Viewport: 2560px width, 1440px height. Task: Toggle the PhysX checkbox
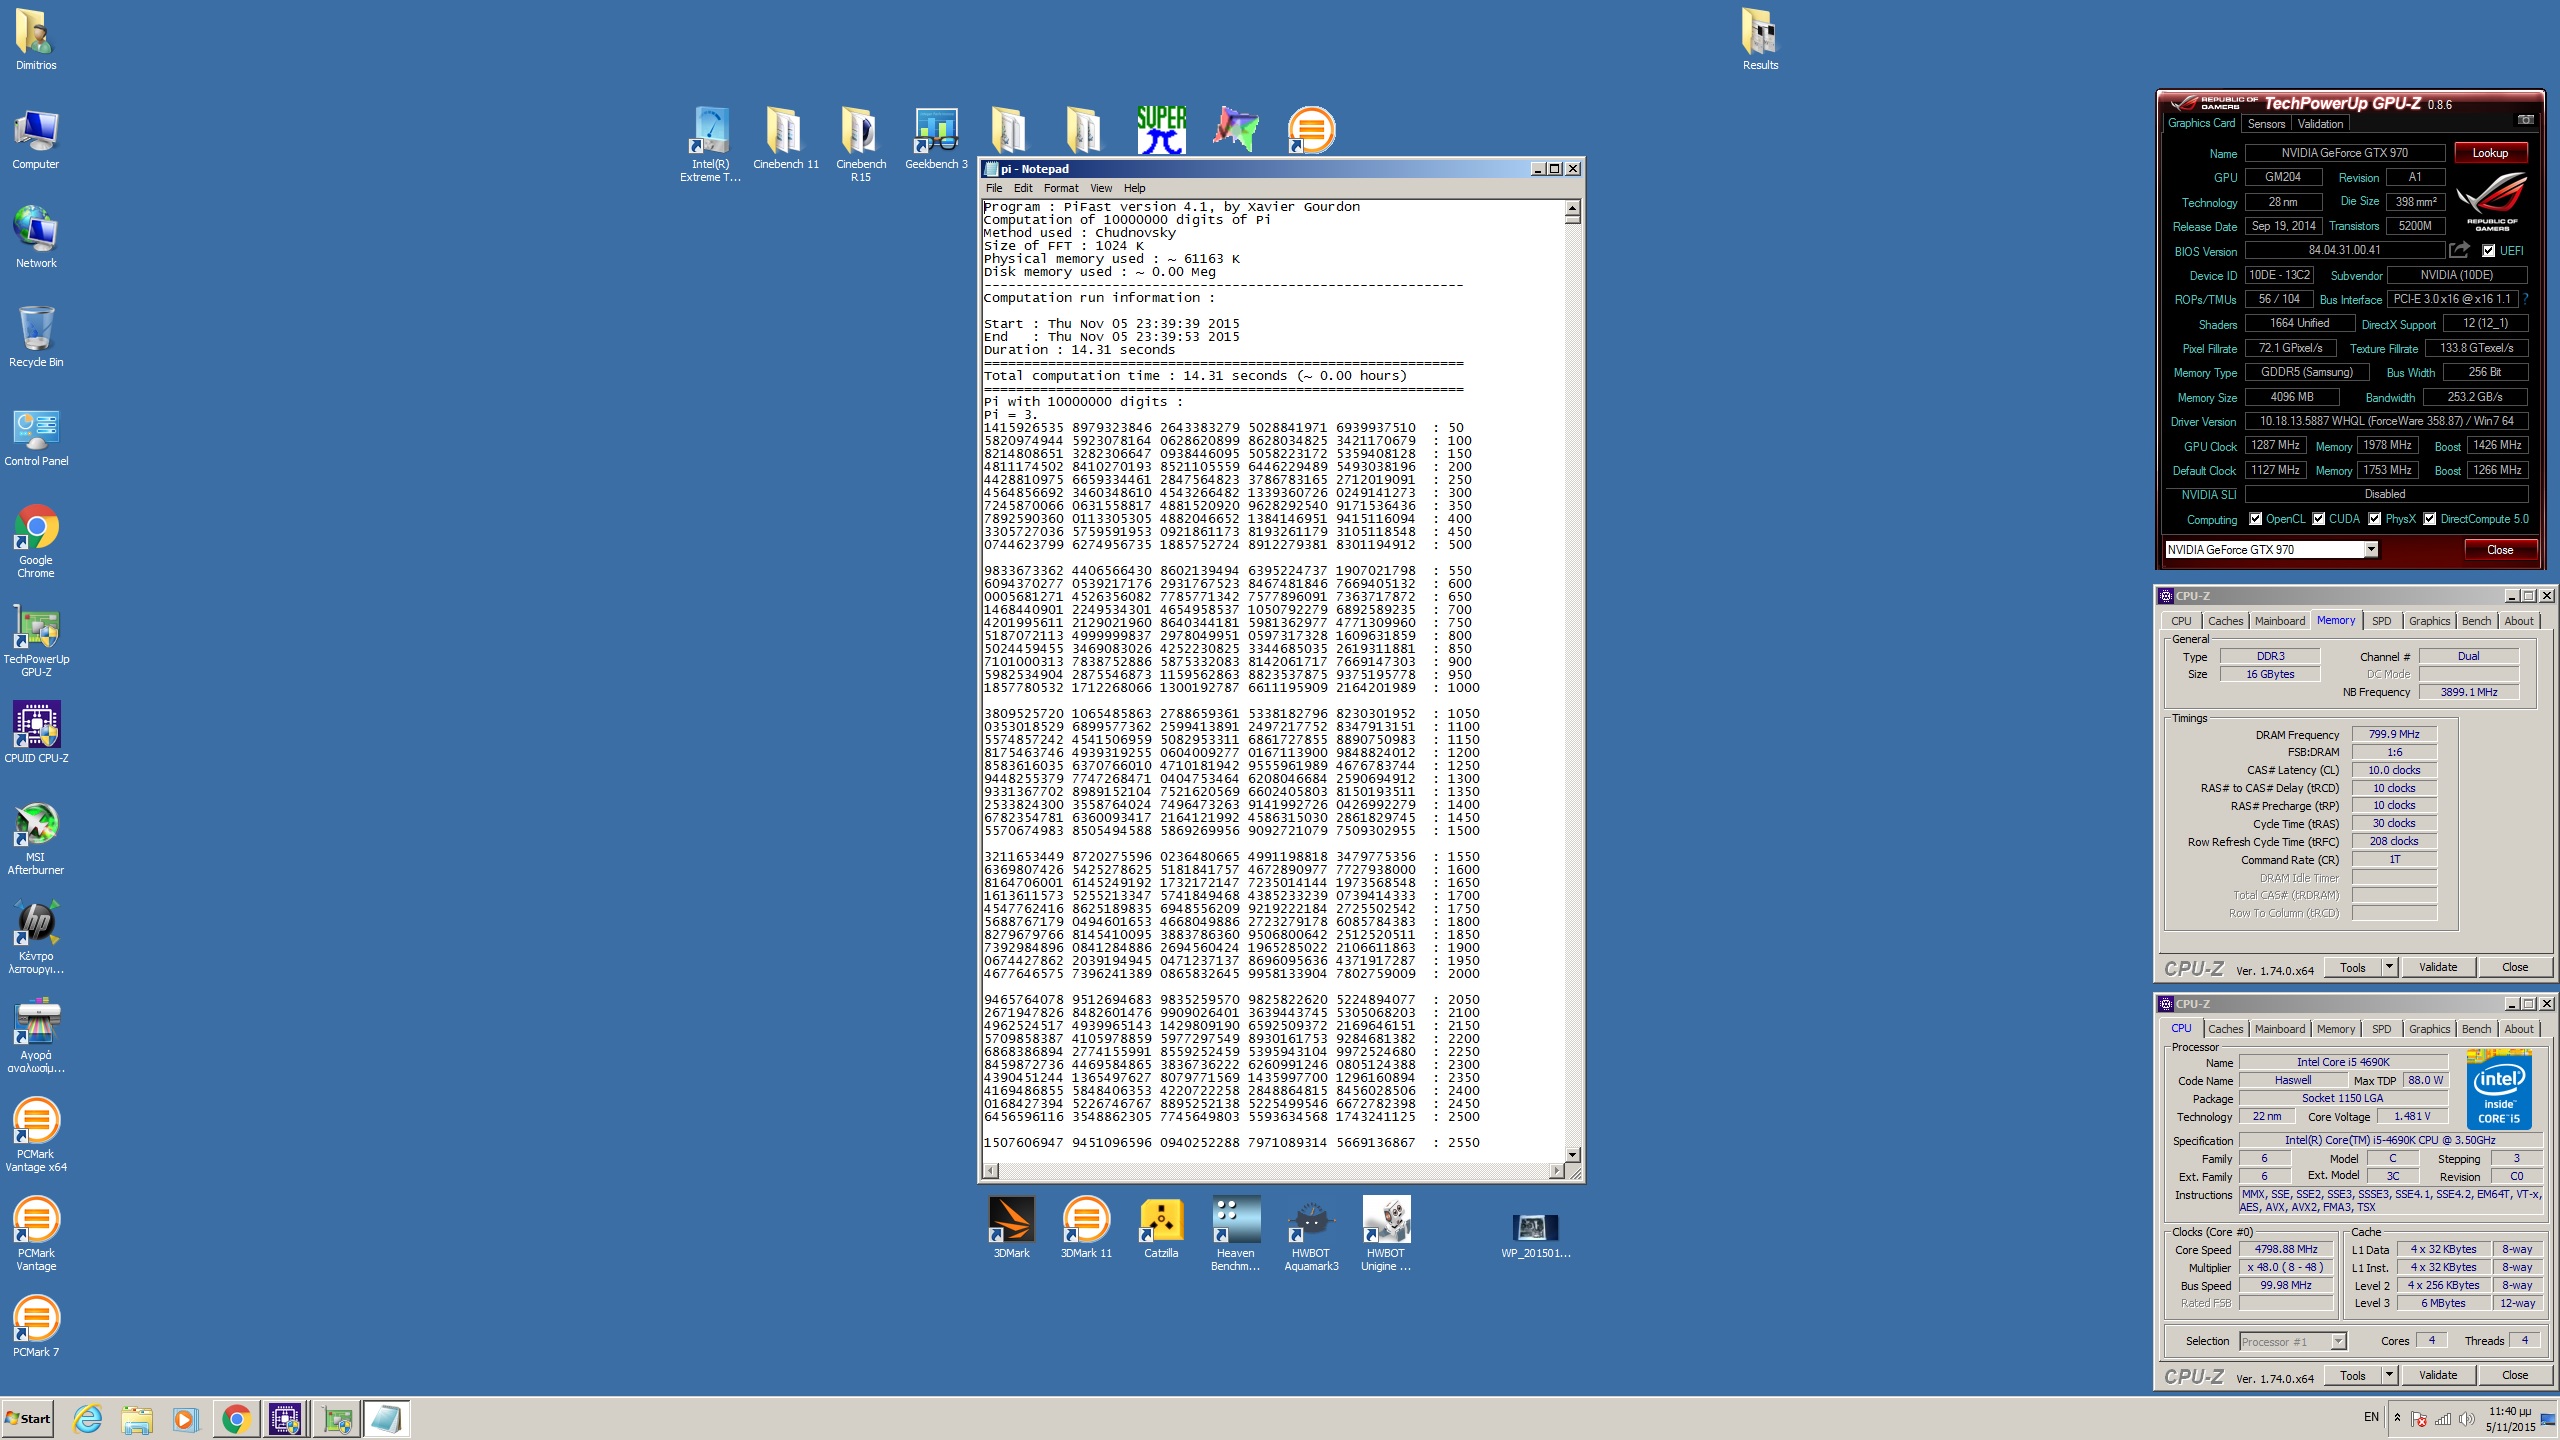2374,519
